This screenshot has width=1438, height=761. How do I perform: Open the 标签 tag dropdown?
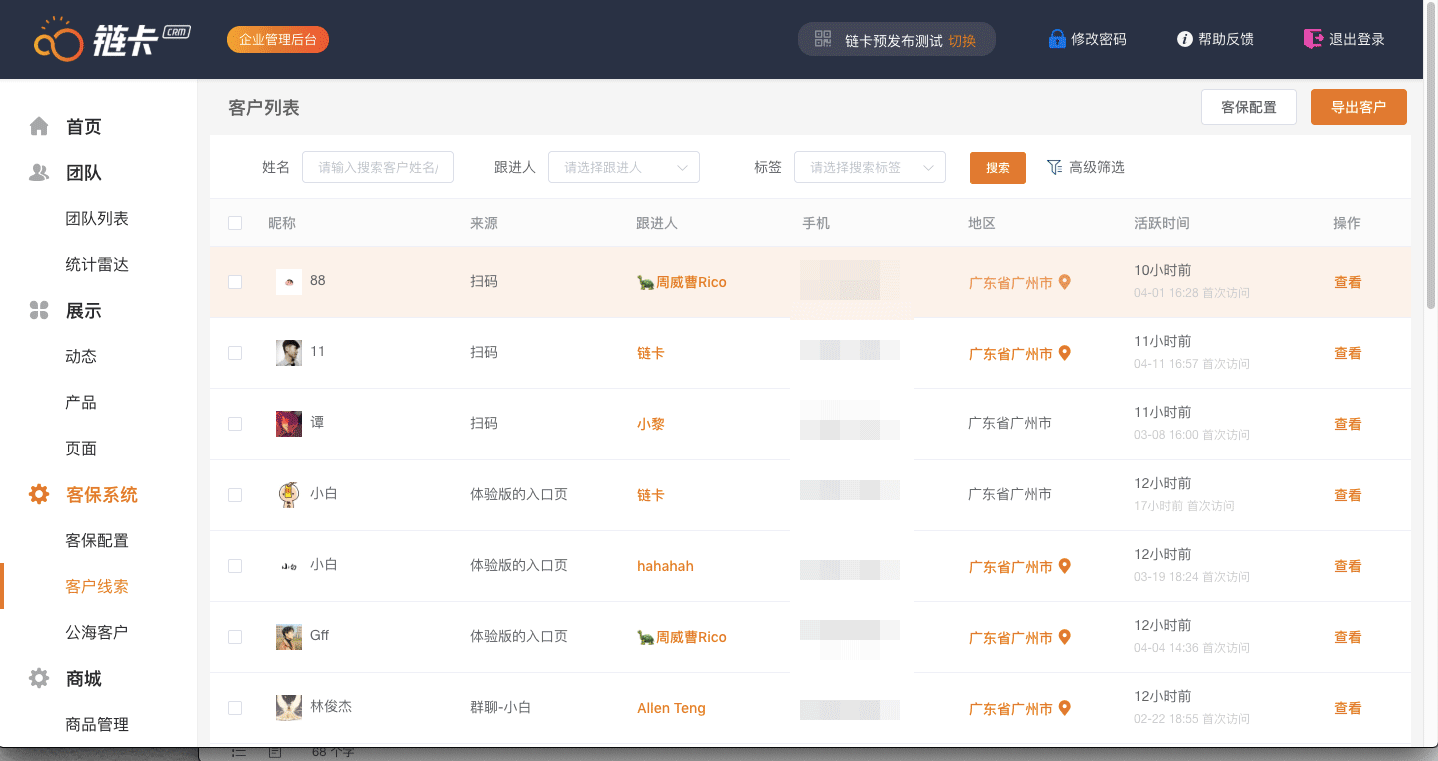pos(869,167)
